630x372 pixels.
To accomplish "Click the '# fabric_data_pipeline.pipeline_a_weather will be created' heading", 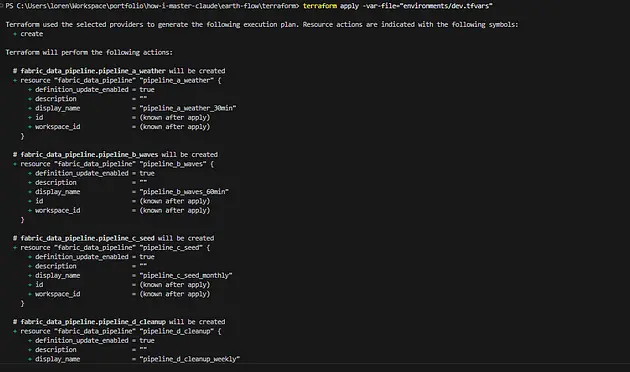I will coord(119,71).
